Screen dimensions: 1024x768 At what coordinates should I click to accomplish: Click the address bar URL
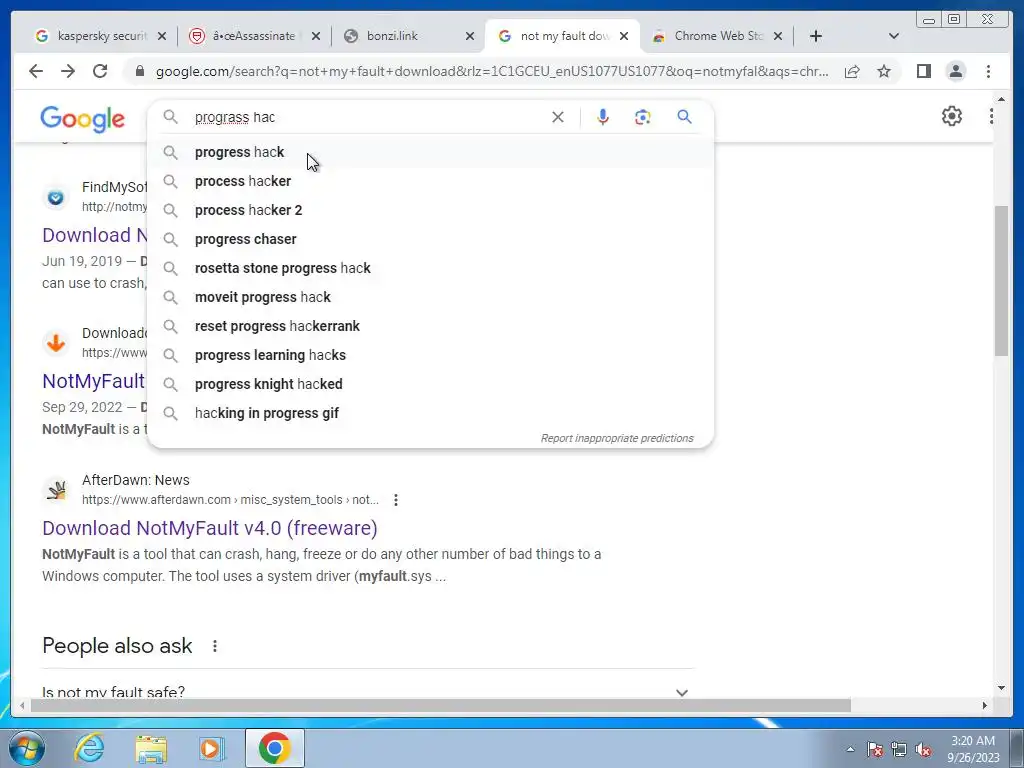492,71
